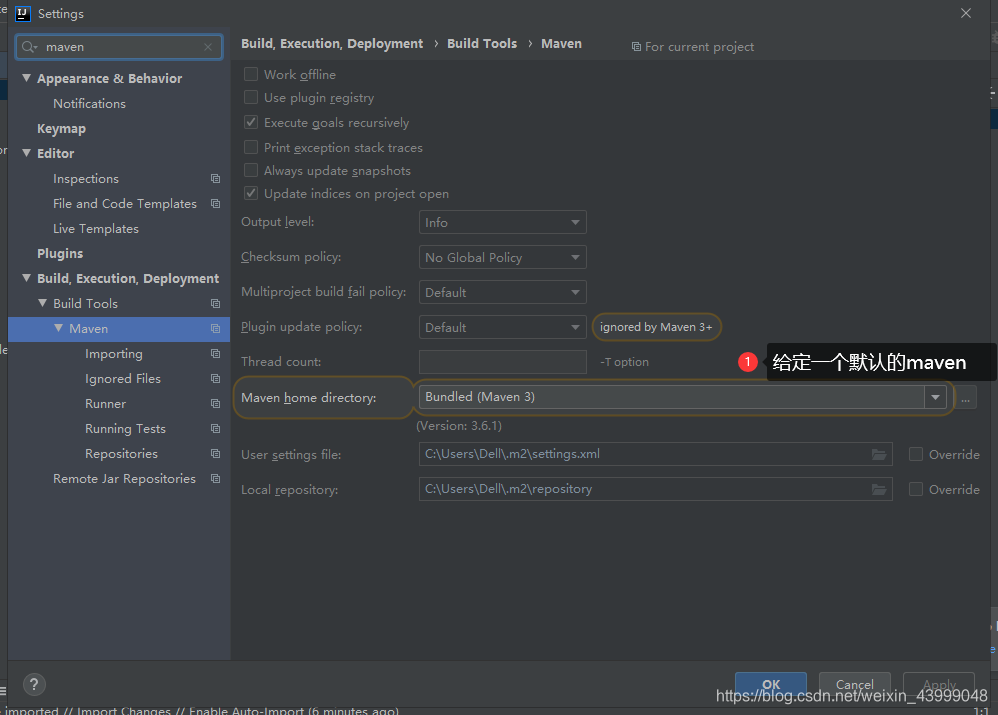Open the Maven home directory dropdown arrow
Screen dimensions: 998x715
pyautogui.click(x=935, y=397)
